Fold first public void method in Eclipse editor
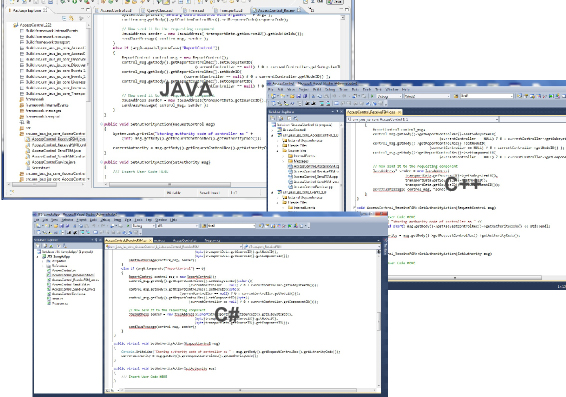 coord(101,124)
